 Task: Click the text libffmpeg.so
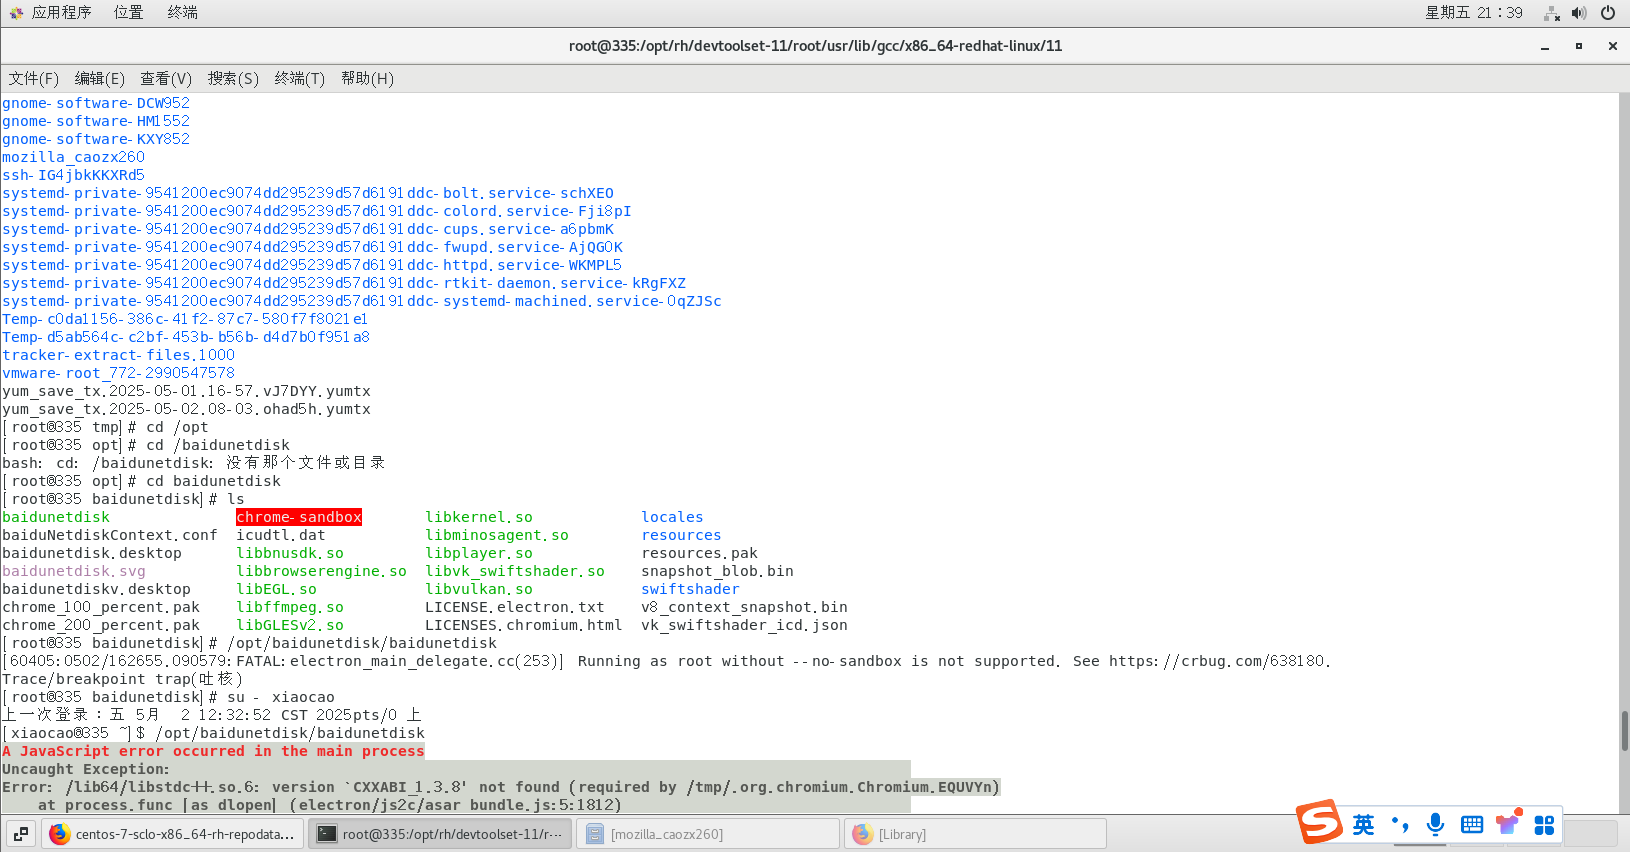point(290,607)
